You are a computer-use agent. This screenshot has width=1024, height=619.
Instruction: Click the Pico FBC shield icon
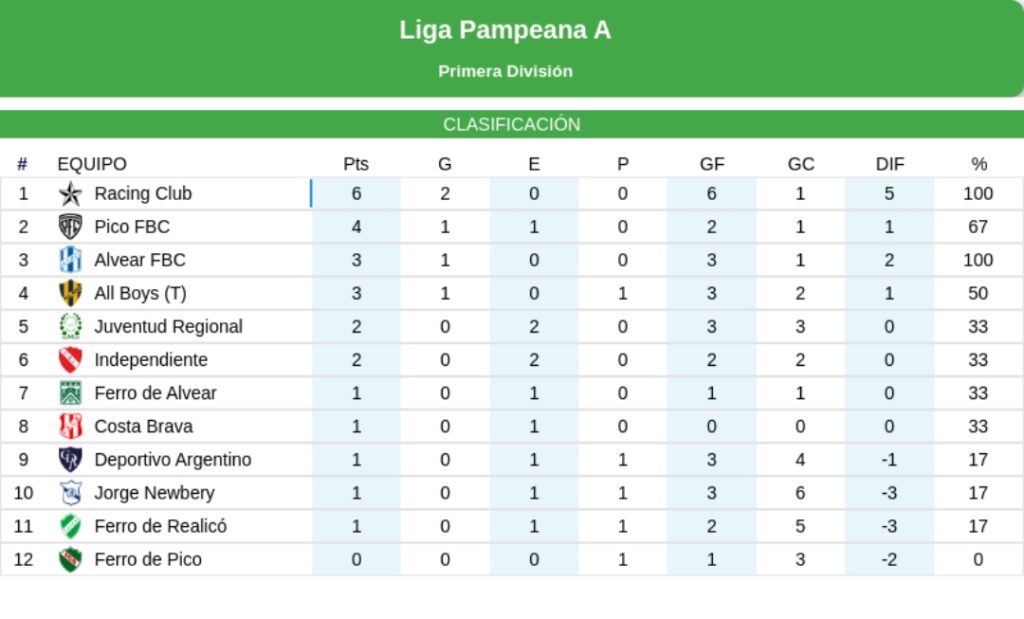[70, 227]
